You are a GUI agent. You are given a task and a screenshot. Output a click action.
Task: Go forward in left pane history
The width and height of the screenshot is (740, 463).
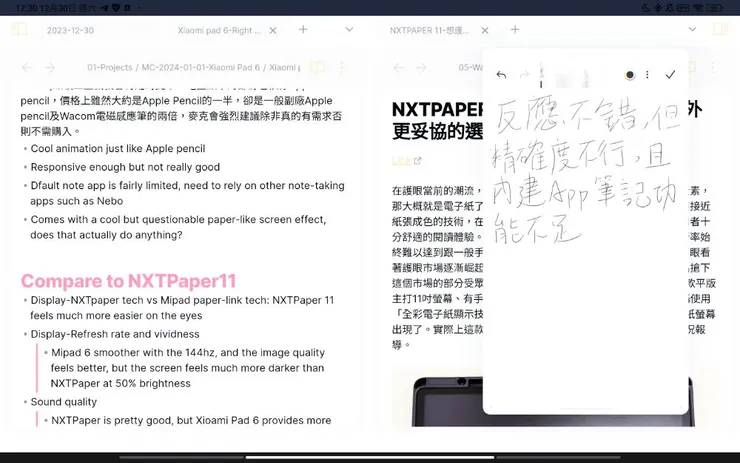click(50, 67)
